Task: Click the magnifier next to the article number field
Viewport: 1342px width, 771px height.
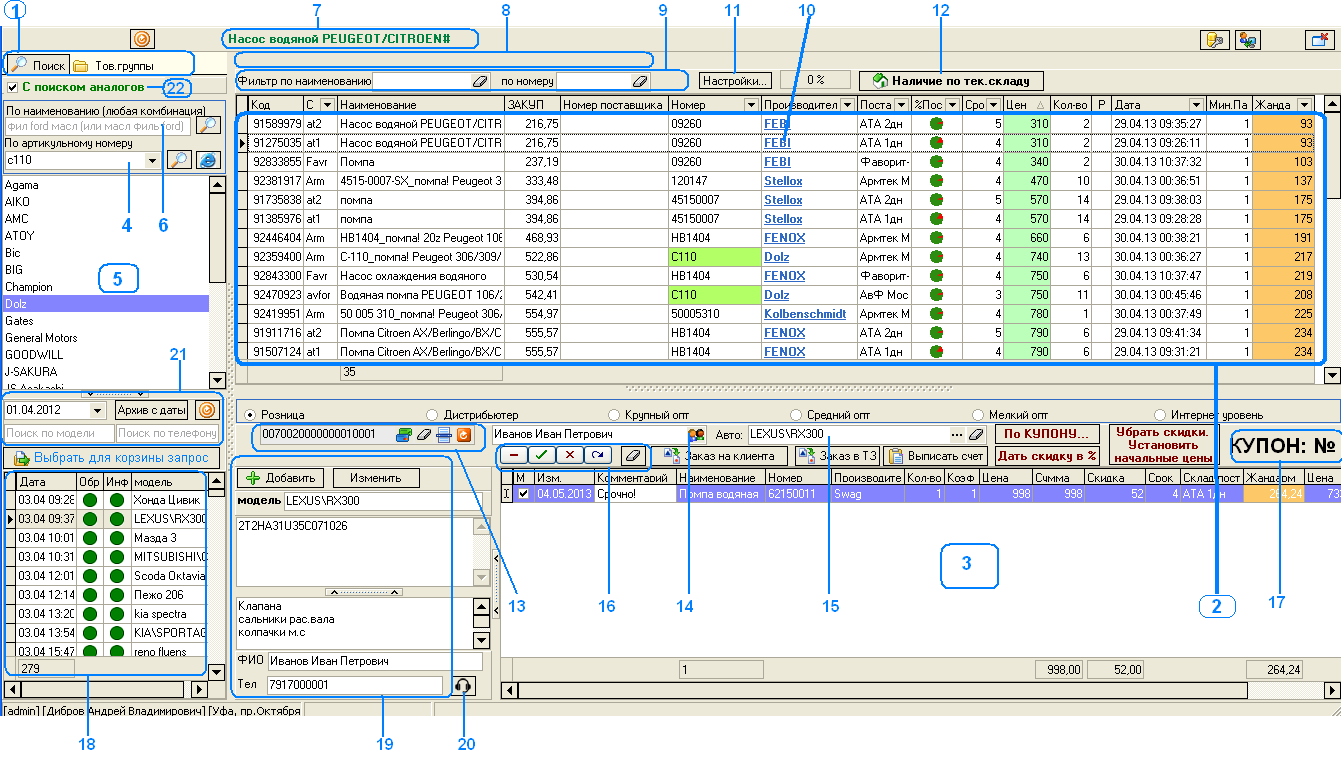Action: (178, 160)
